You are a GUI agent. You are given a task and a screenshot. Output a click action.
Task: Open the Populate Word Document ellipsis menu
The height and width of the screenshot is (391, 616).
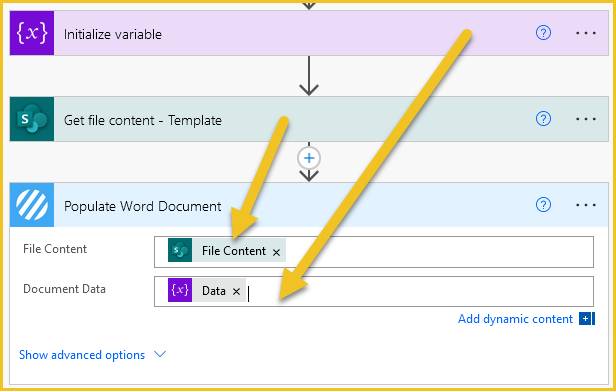tap(586, 205)
